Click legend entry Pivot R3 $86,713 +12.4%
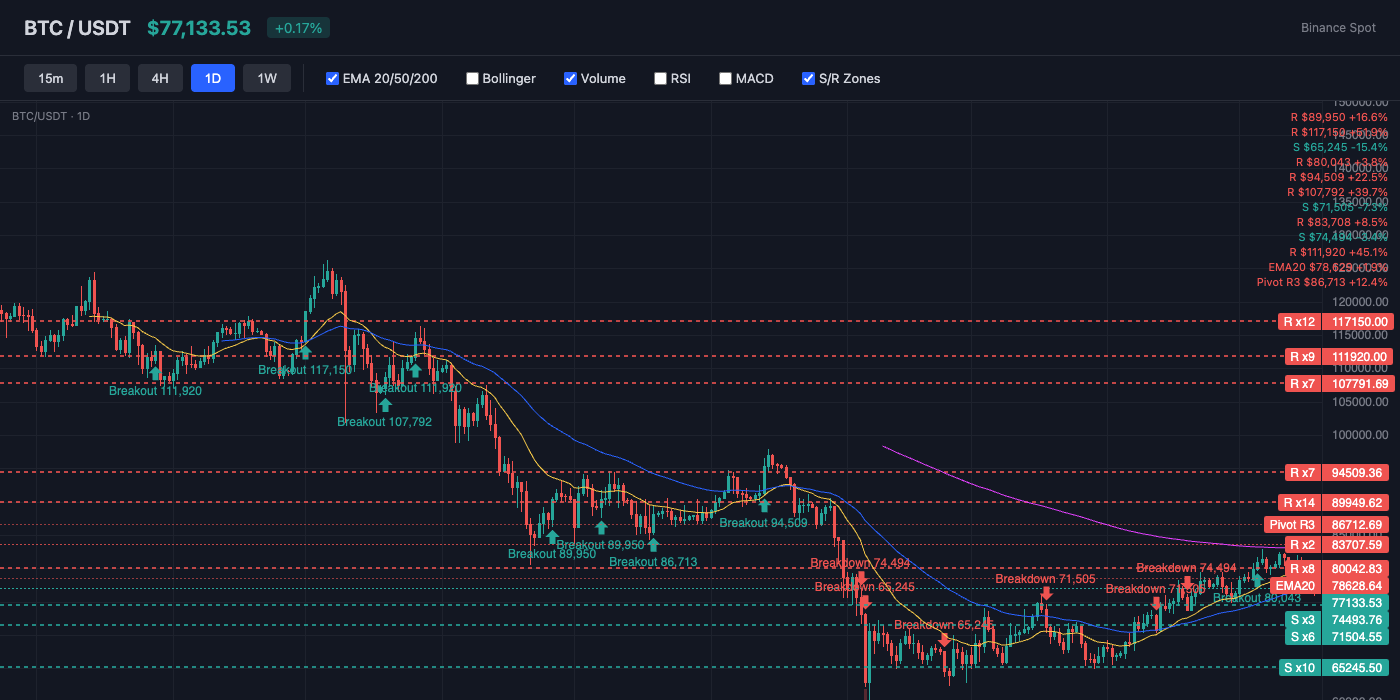1400x700 pixels. tap(1322, 282)
